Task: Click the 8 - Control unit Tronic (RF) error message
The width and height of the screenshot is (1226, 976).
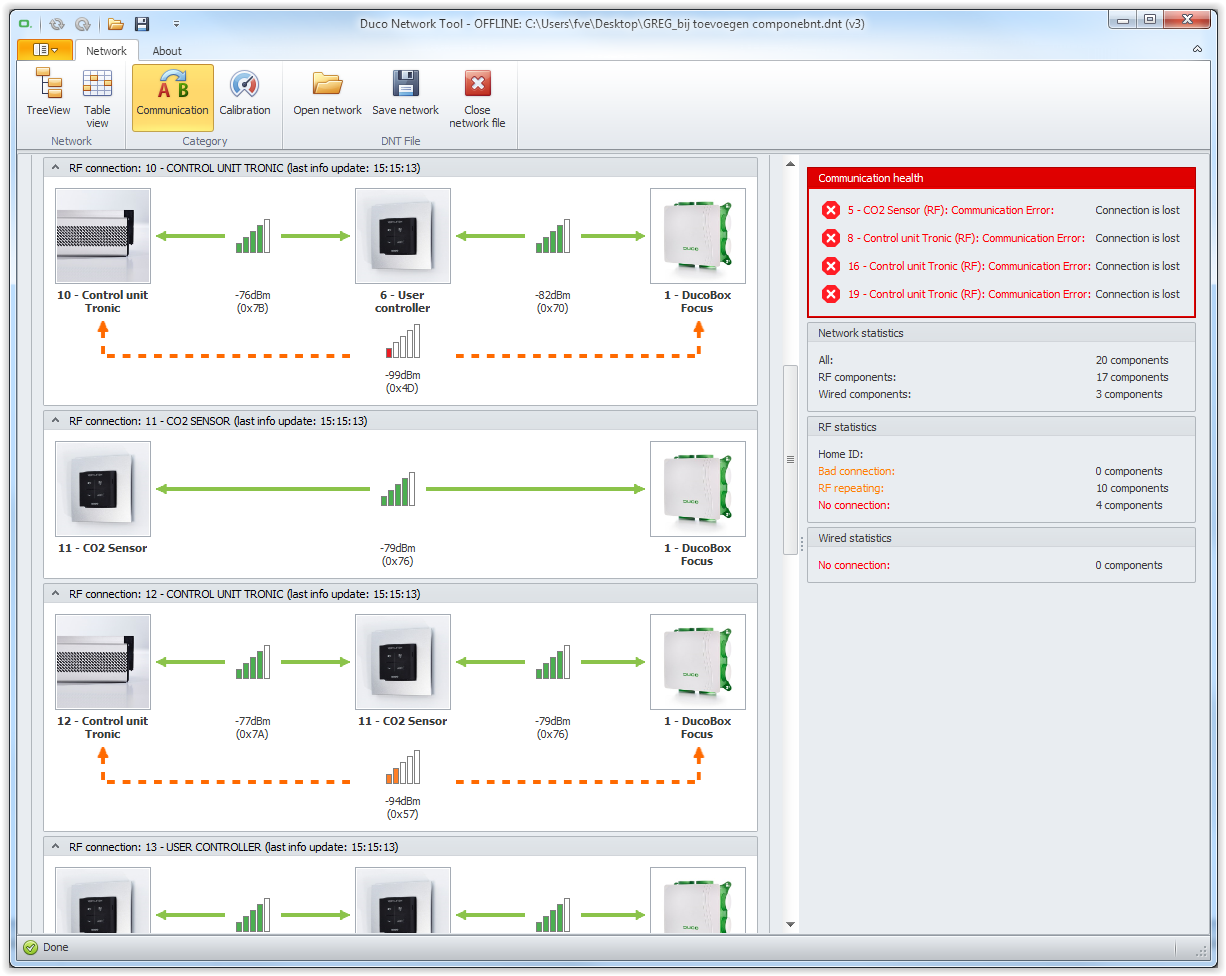Action: [x=966, y=238]
